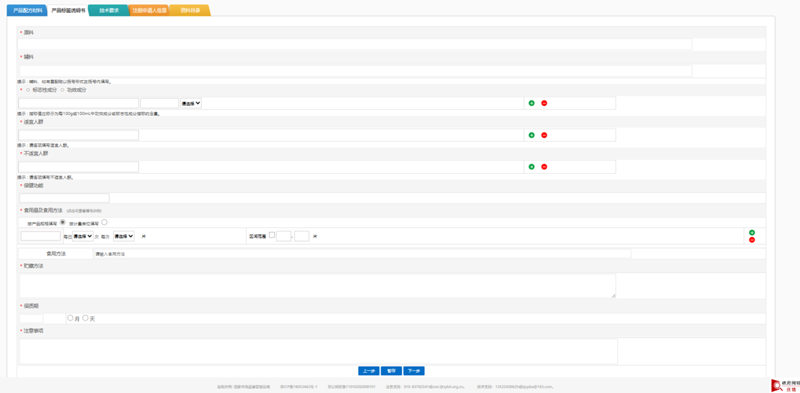Click the 下一步 button

pyautogui.click(x=414, y=371)
